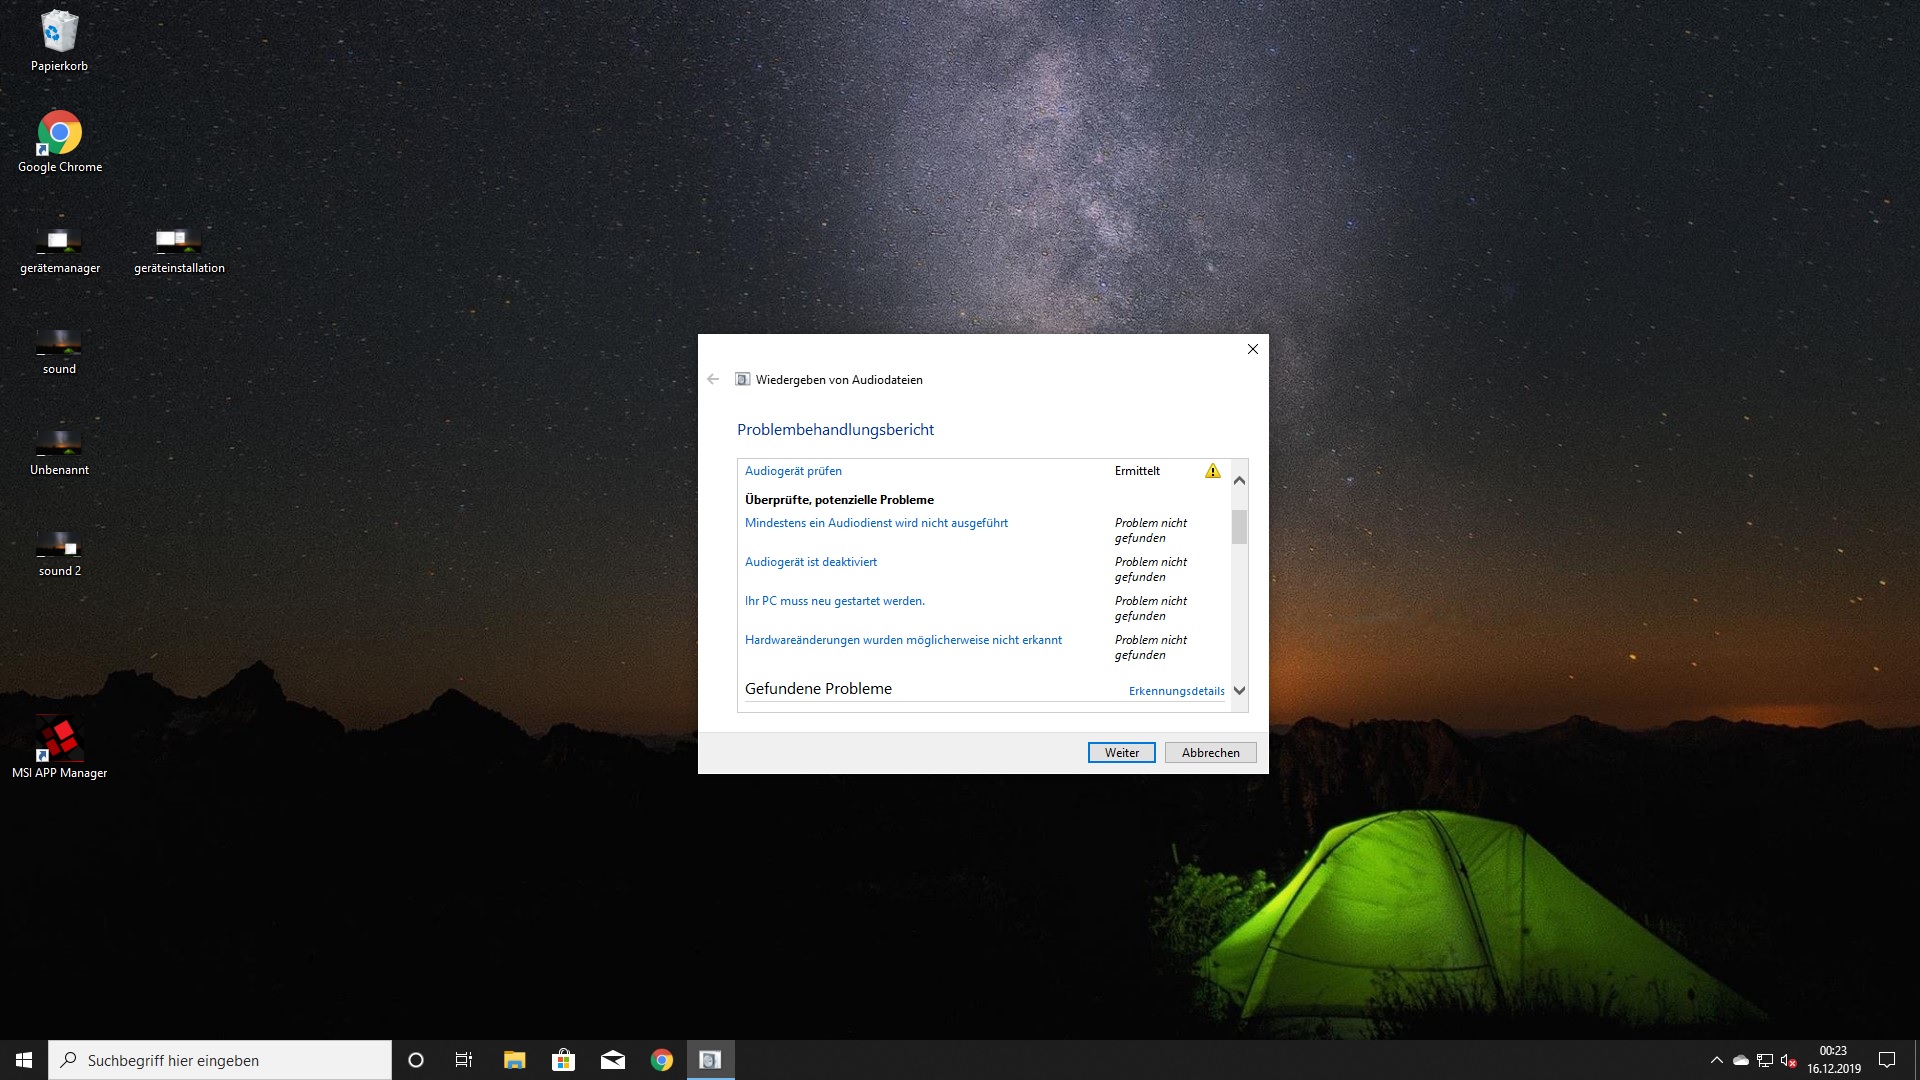Select the geräteinstallation desktop file
This screenshot has height=1080, width=1920.
tap(179, 240)
